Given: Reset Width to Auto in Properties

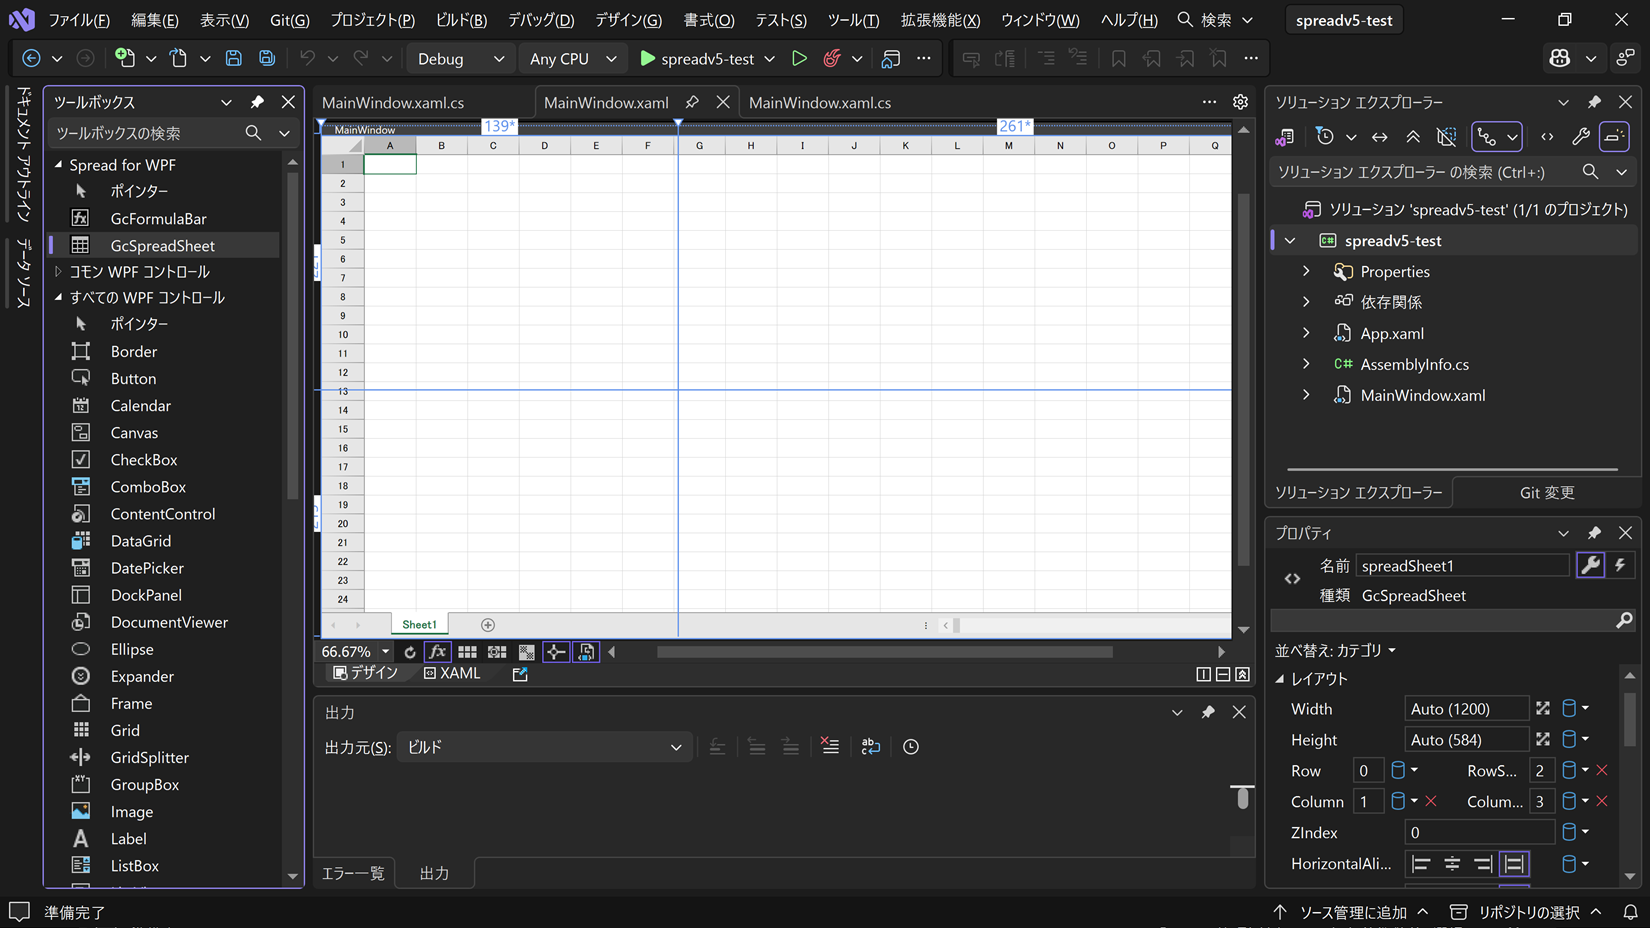Looking at the screenshot, I should (1543, 709).
